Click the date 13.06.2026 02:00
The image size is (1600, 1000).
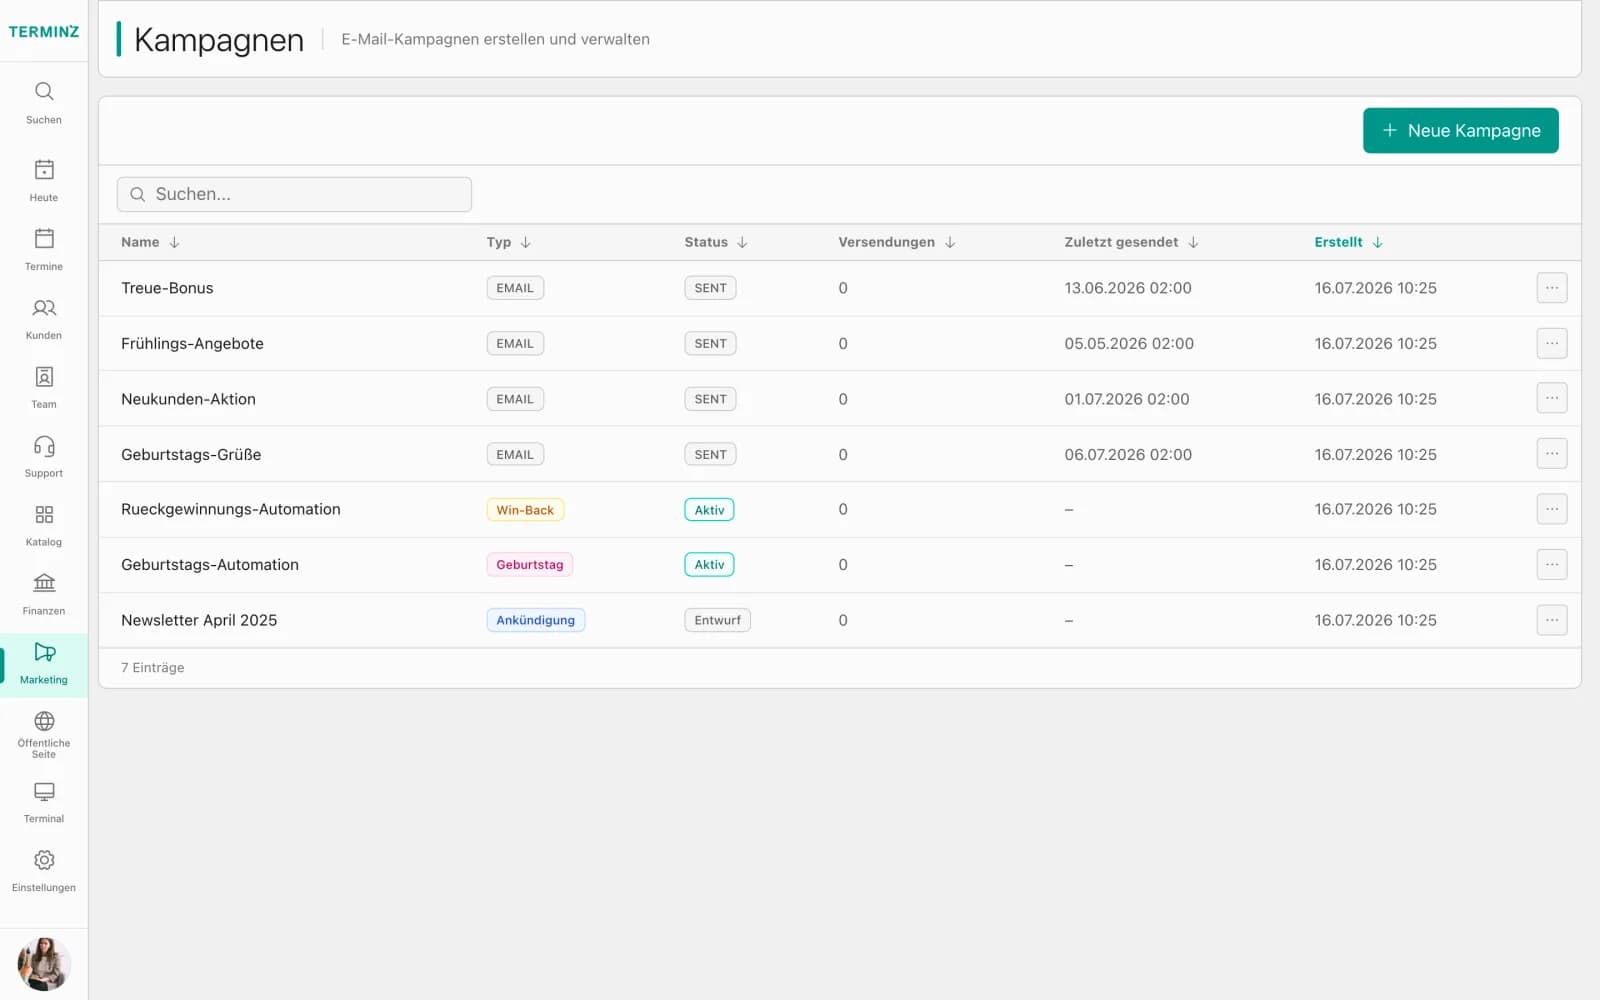pyautogui.click(x=1128, y=288)
